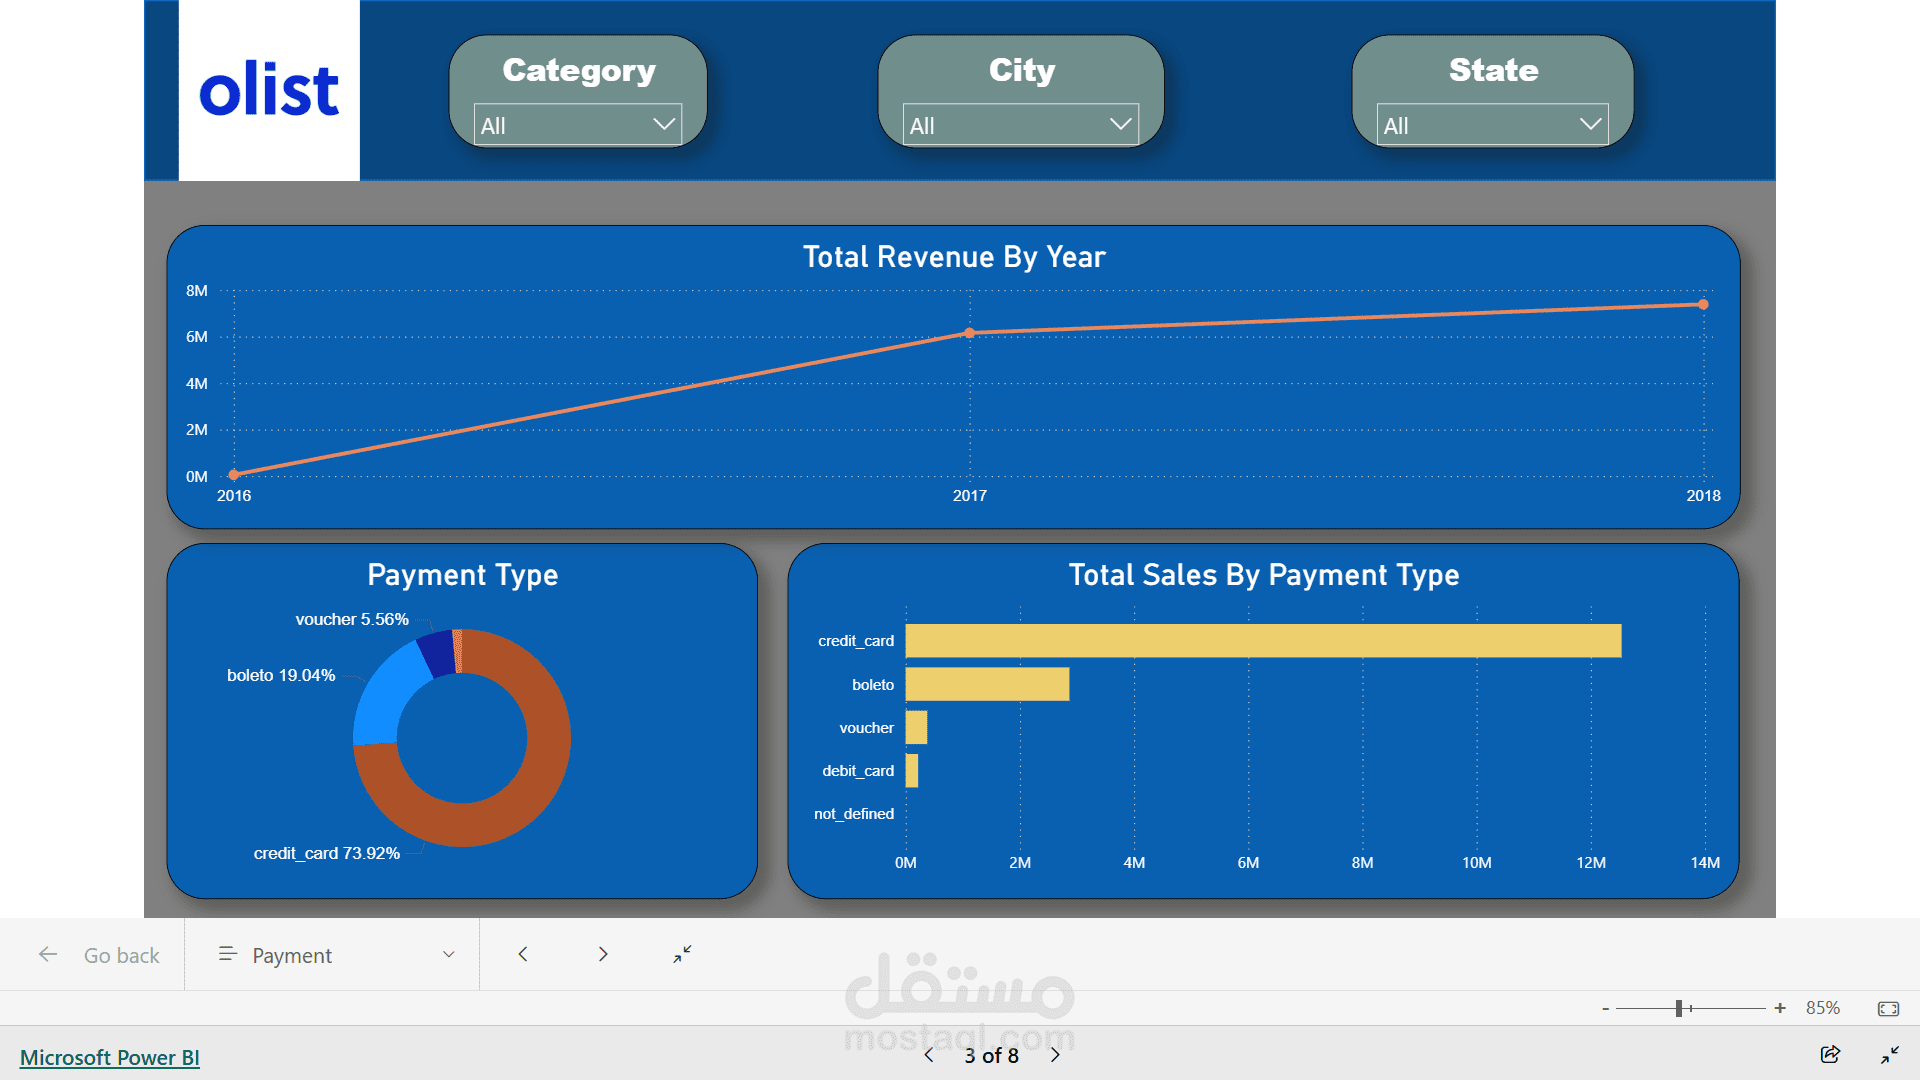Click the share icon in footer
Image resolution: width=1920 pixels, height=1080 pixels.
click(x=1830, y=1054)
